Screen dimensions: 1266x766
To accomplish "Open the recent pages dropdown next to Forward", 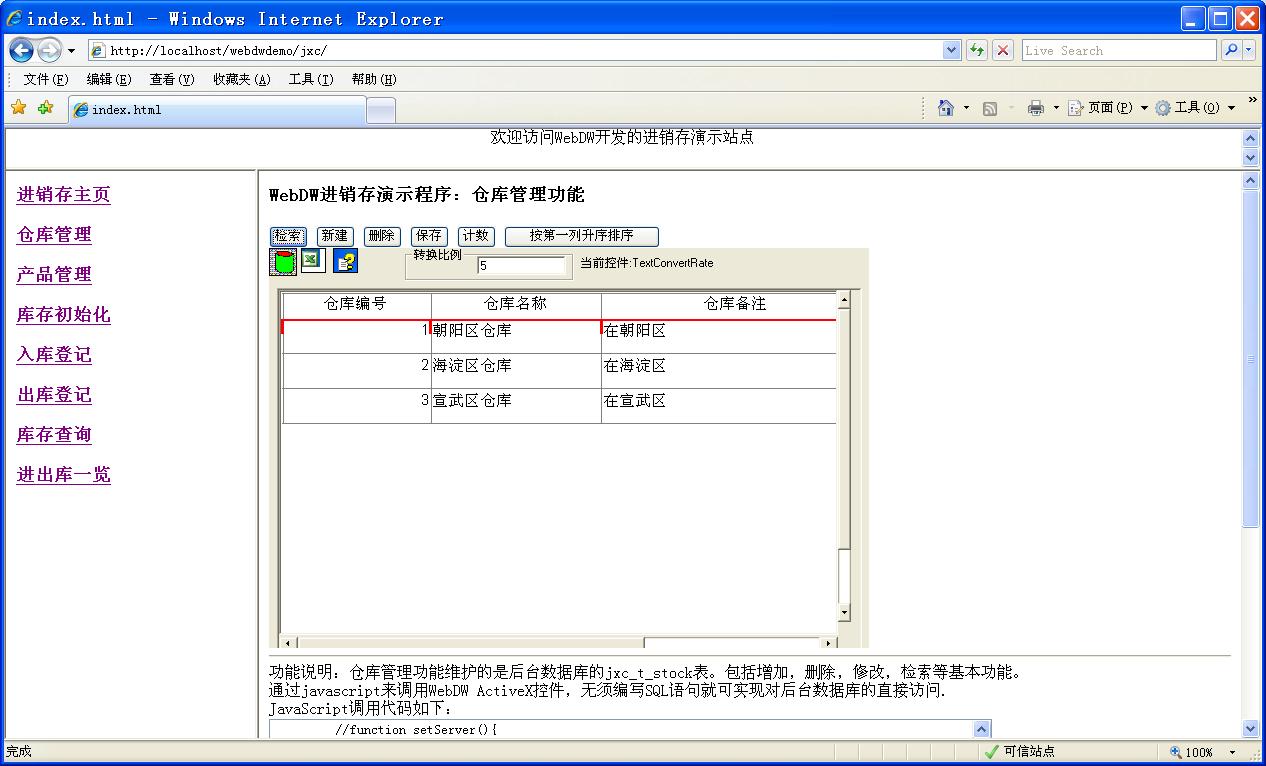I will click(71, 51).
